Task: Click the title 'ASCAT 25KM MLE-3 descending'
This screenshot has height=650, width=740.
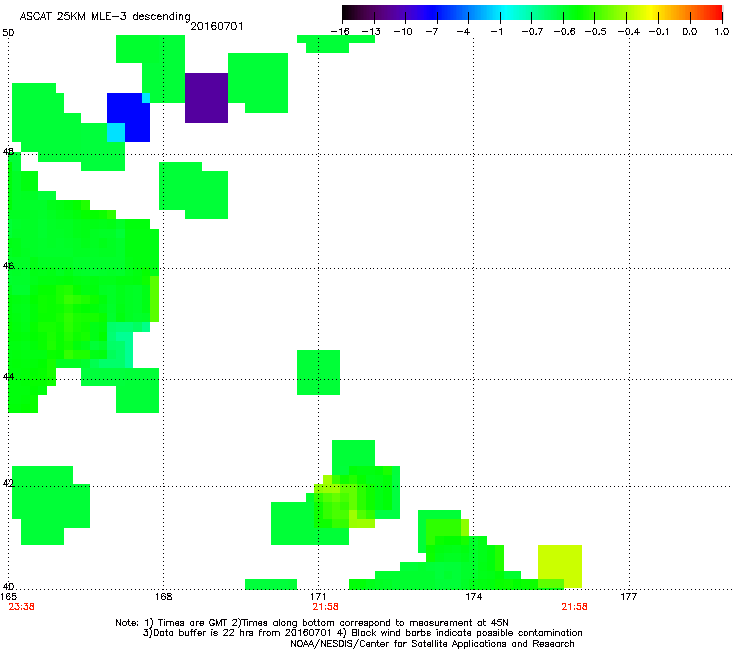Action: [105, 17]
